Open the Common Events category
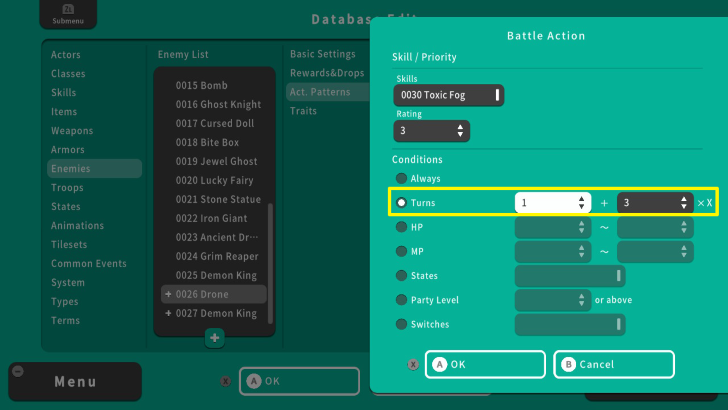Screen dimensions: 728x410 click(89, 264)
